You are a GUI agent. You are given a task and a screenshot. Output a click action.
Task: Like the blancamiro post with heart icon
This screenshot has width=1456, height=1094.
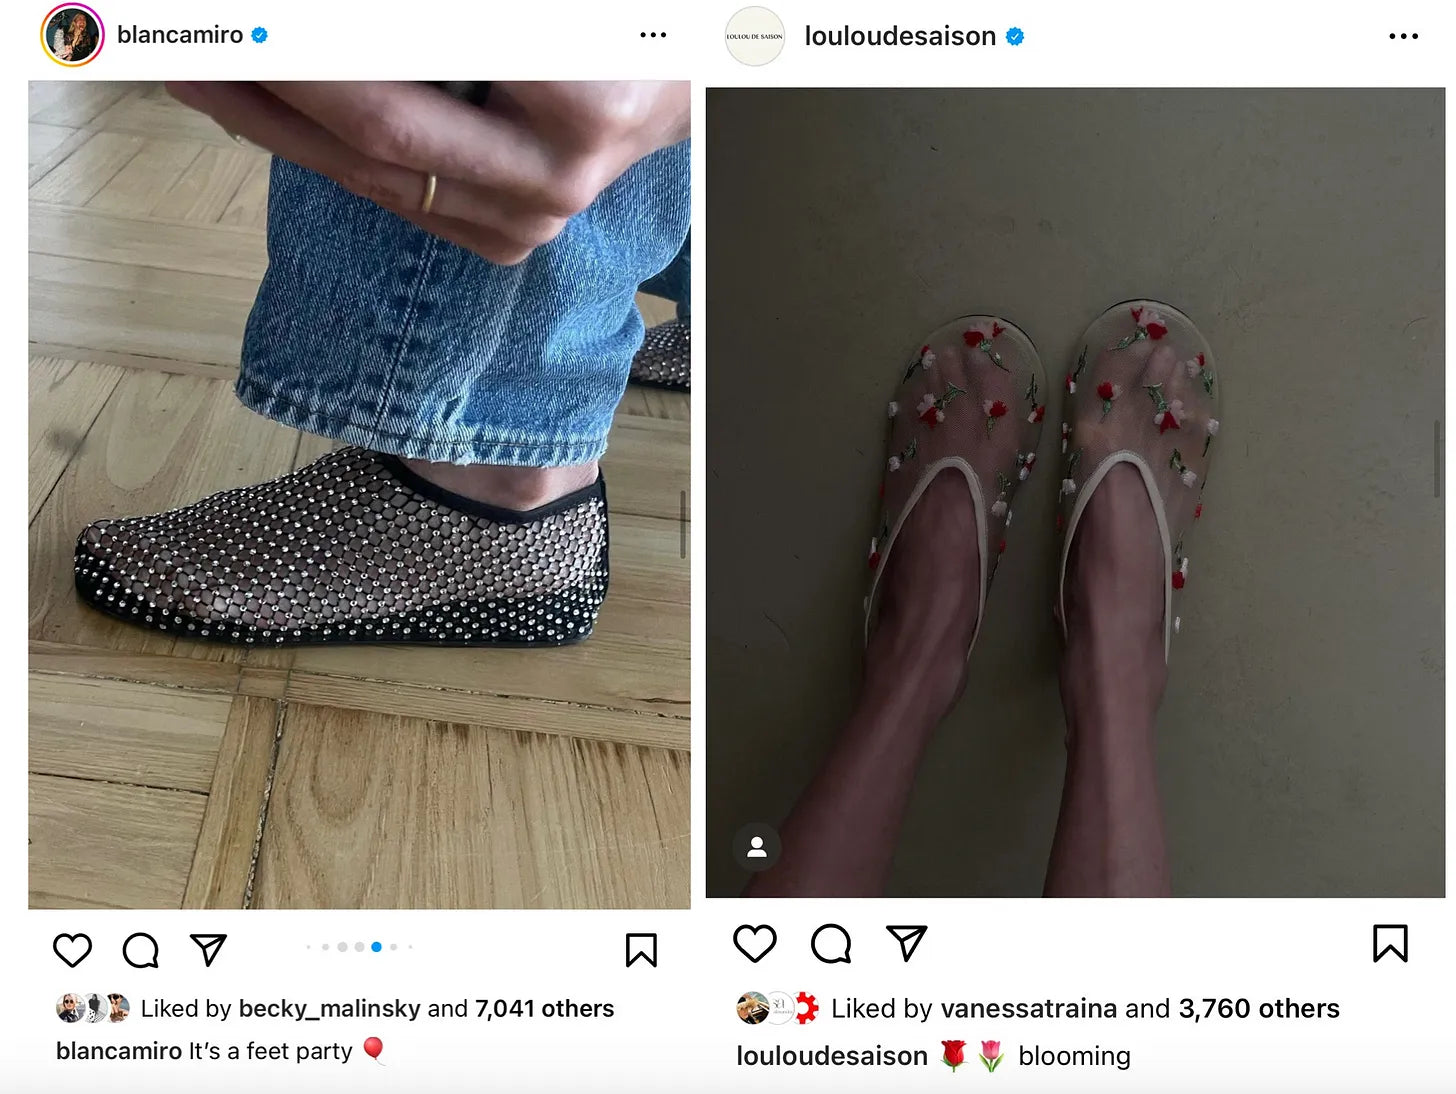pyautogui.click(x=72, y=949)
